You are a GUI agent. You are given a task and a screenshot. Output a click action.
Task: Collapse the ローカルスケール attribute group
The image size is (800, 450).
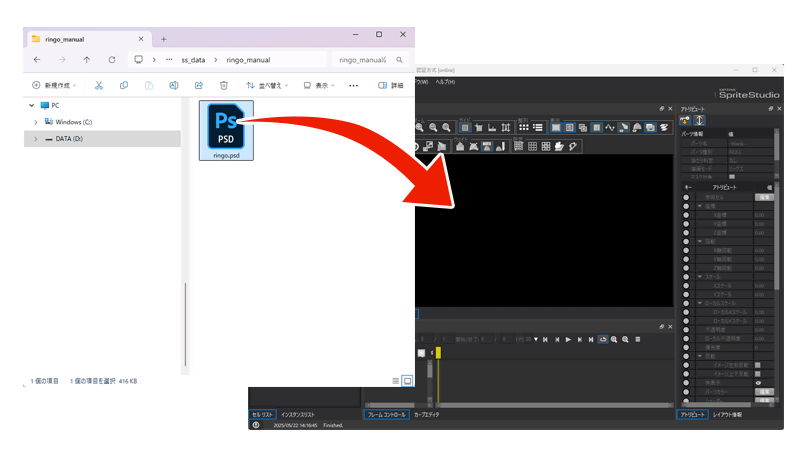coord(700,303)
